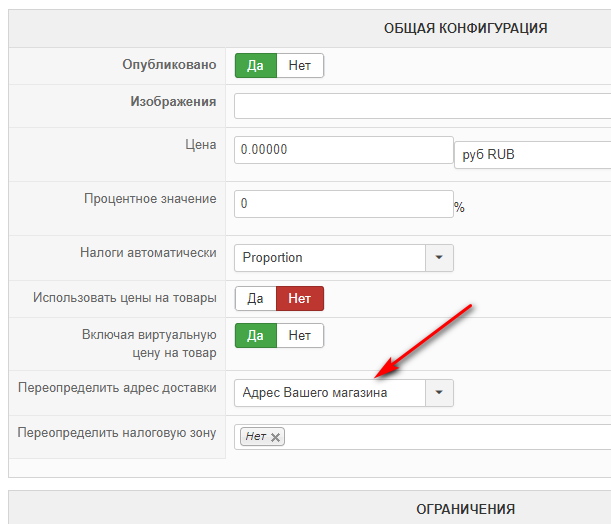Focus the Процентное значение input field
Screen dimensions: 611x524
(343, 204)
